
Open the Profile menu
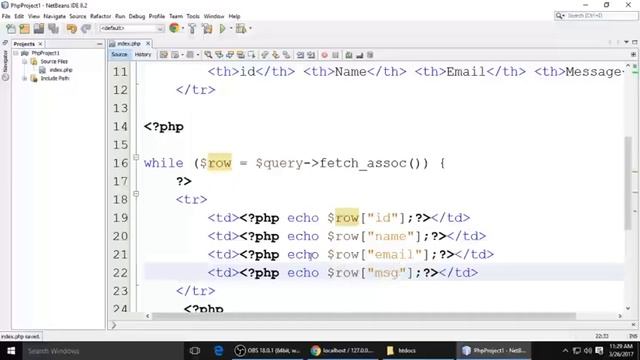click(157, 16)
